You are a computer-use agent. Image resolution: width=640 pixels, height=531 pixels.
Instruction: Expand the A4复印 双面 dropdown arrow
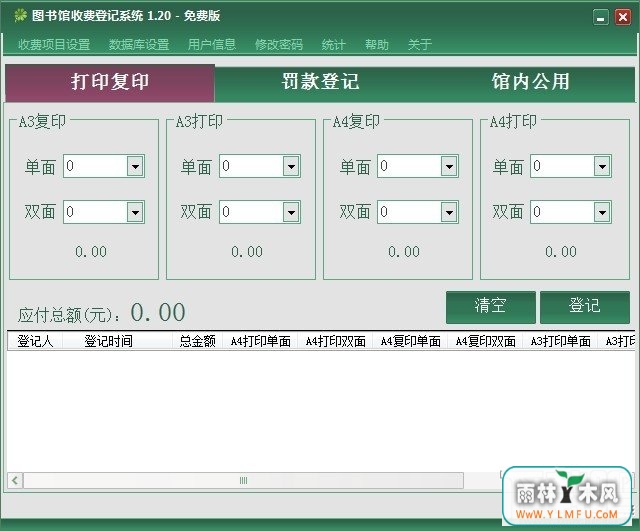coord(449,212)
